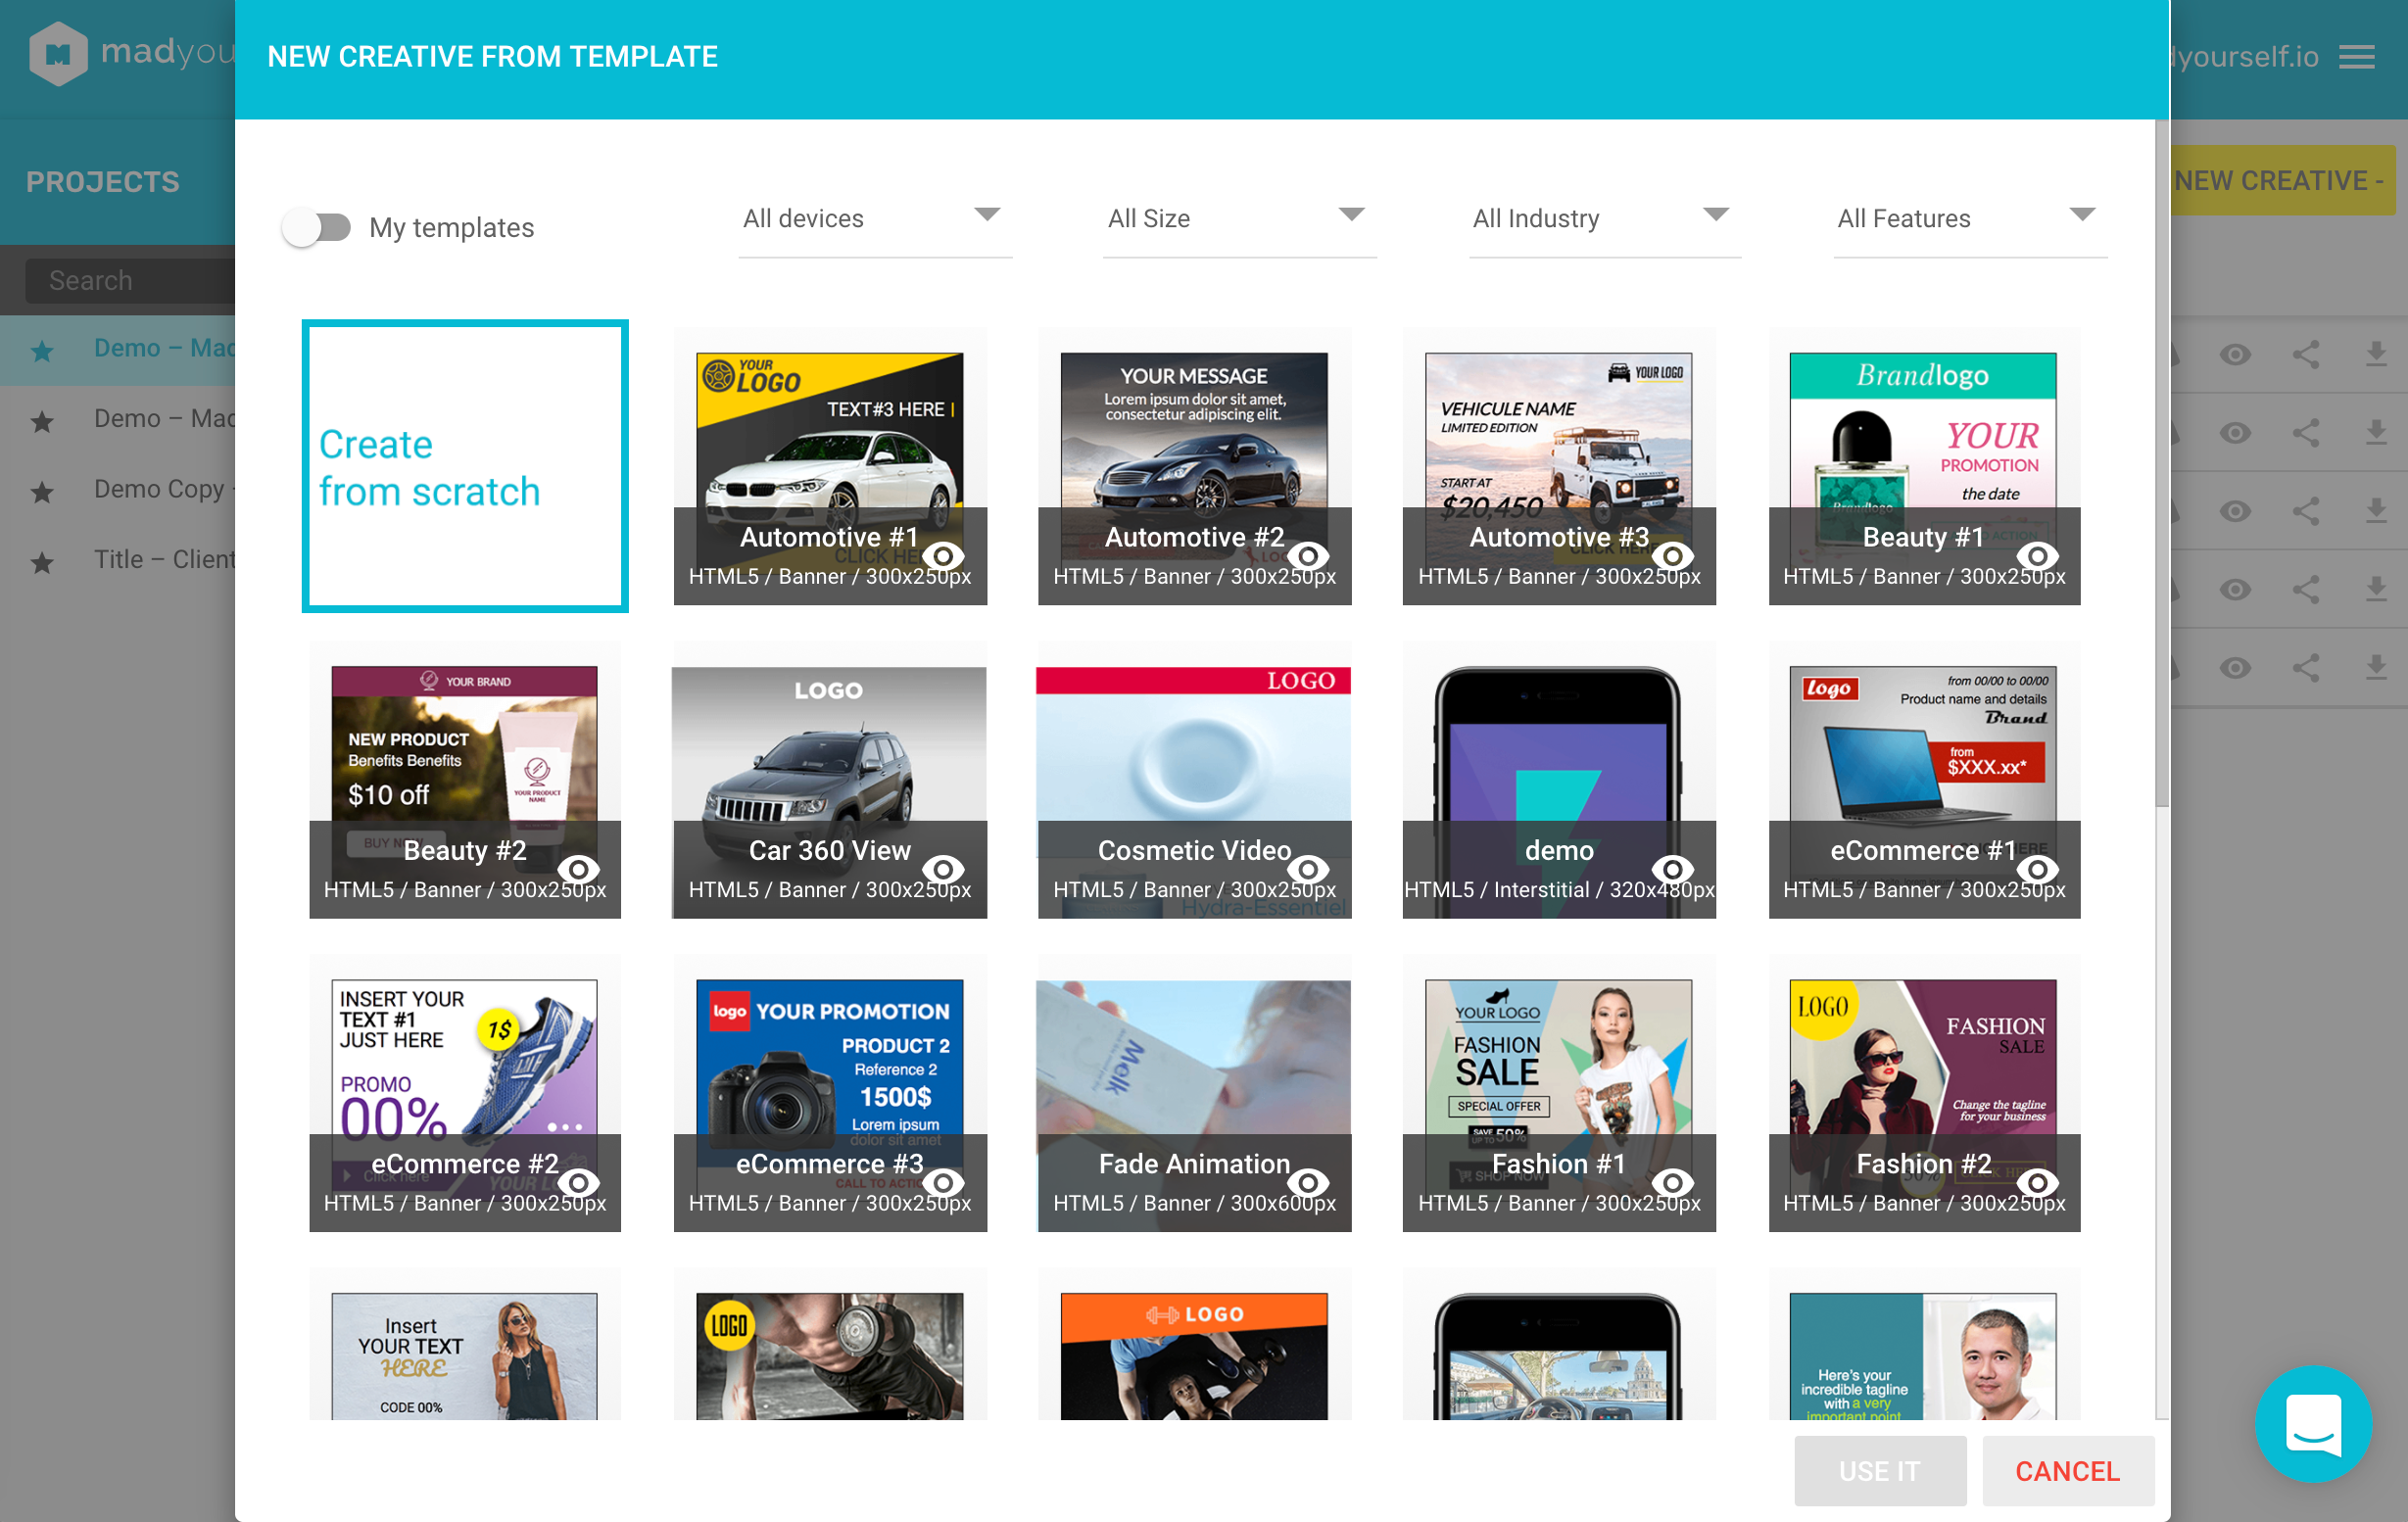Open the chat support bubble
Image resolution: width=2408 pixels, height=1522 pixels.
click(2313, 1424)
